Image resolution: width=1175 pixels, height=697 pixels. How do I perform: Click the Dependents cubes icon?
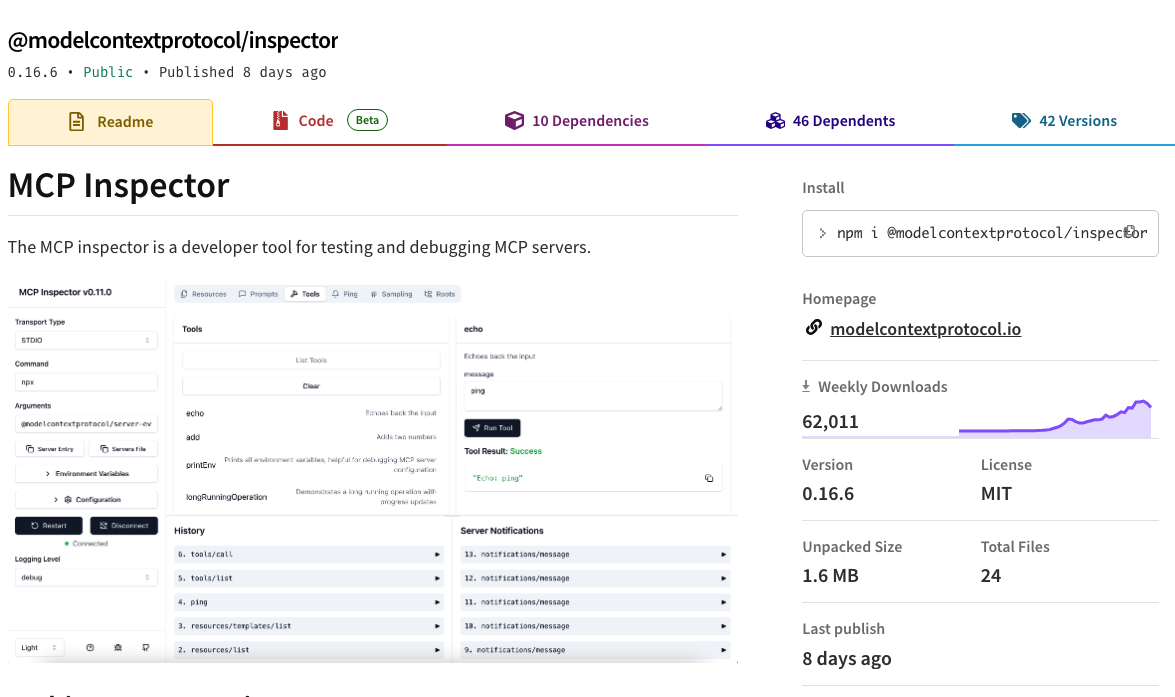(775, 121)
